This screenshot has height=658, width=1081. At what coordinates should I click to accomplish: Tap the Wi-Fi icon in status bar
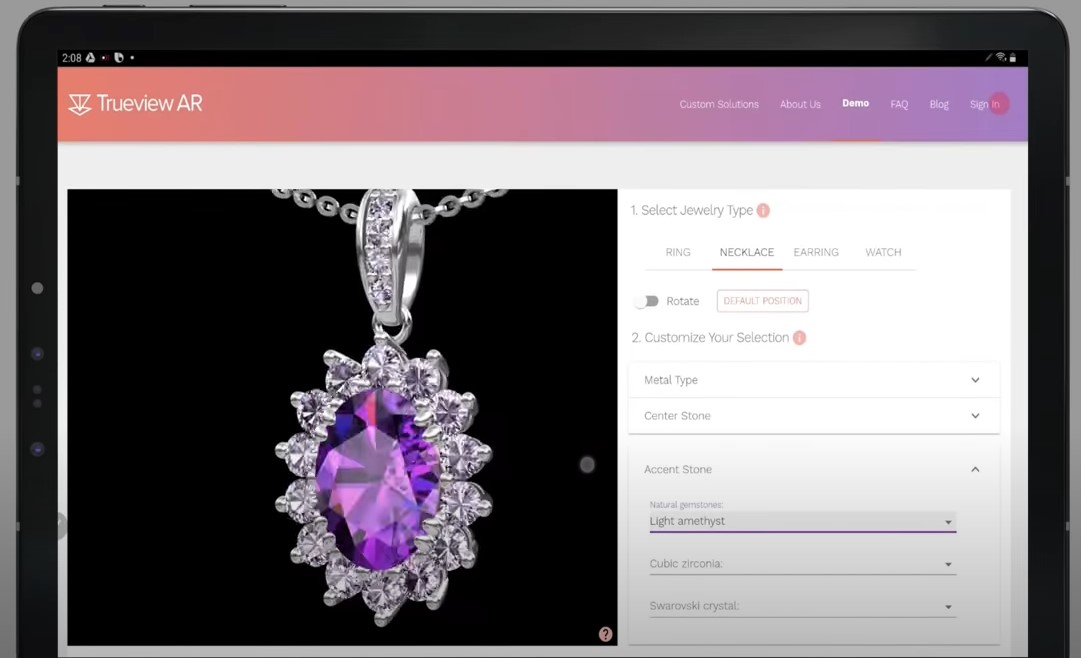(x=1000, y=58)
